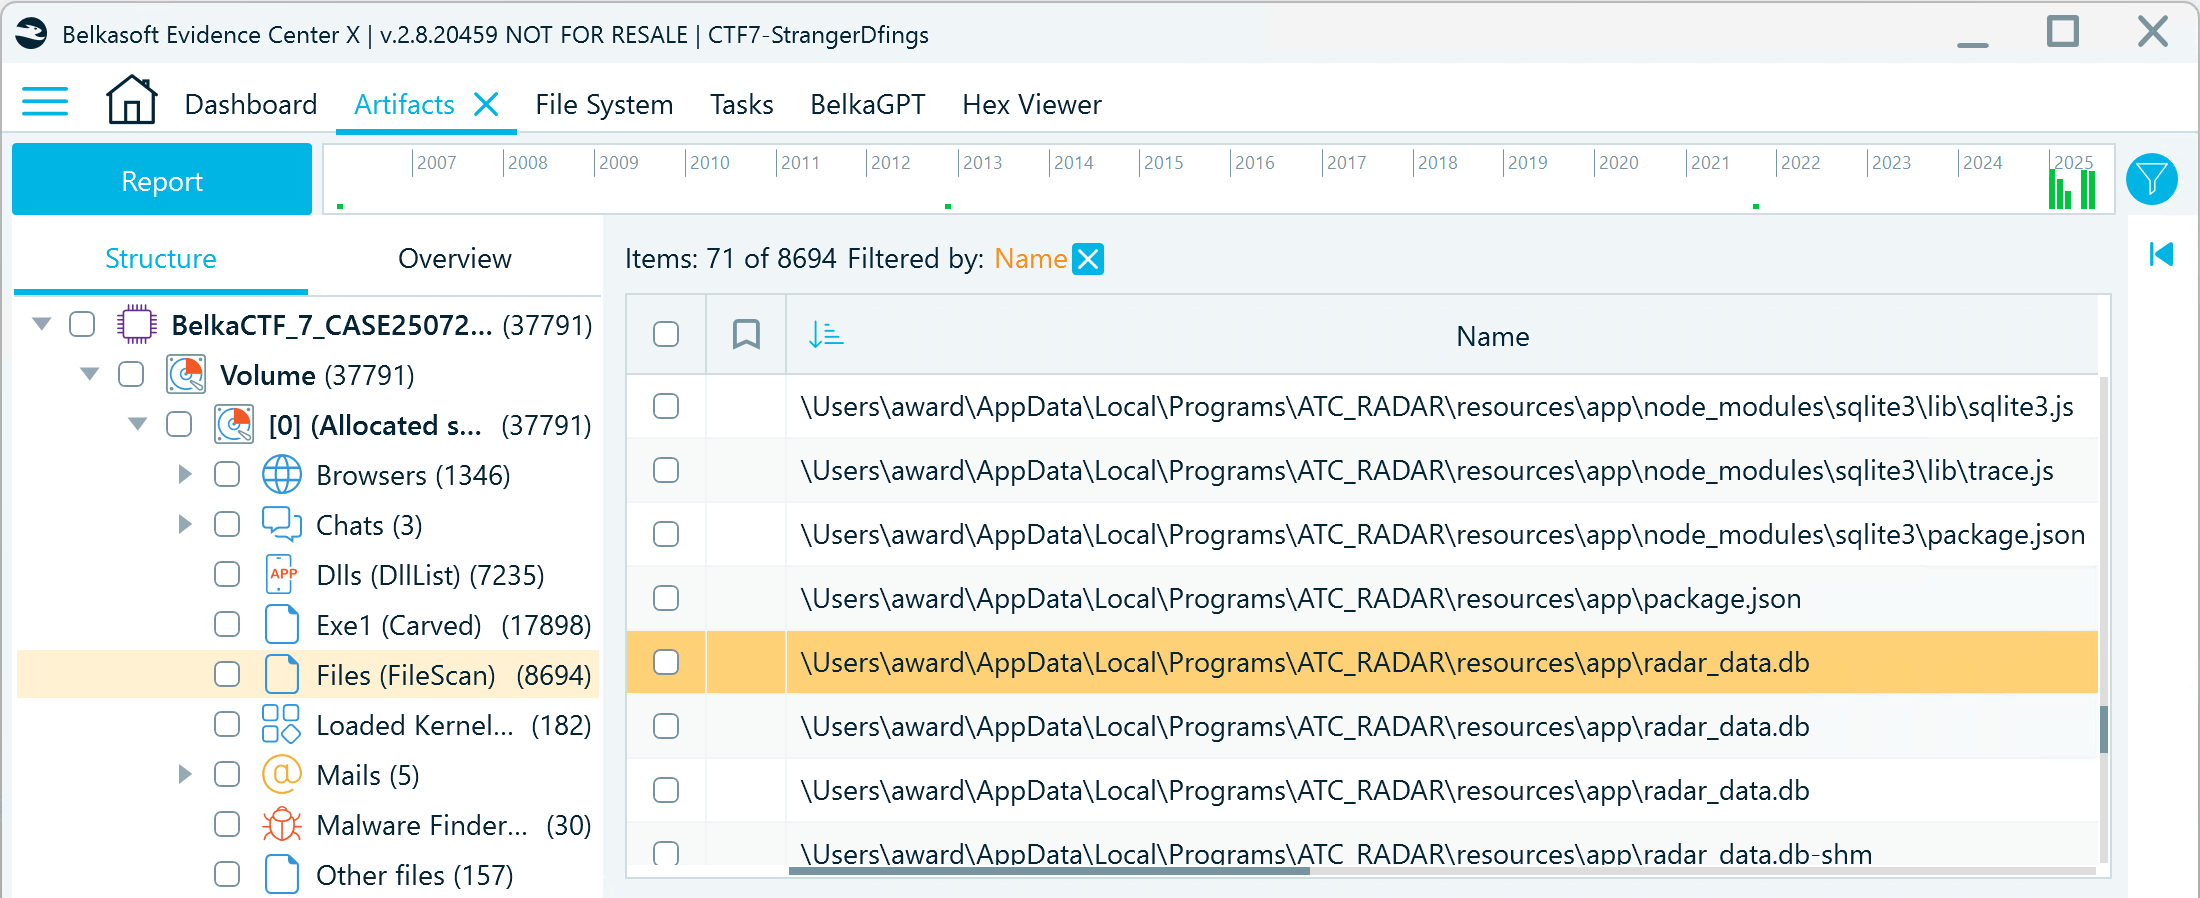
Task: Open the Dashboard tab
Action: point(251,104)
